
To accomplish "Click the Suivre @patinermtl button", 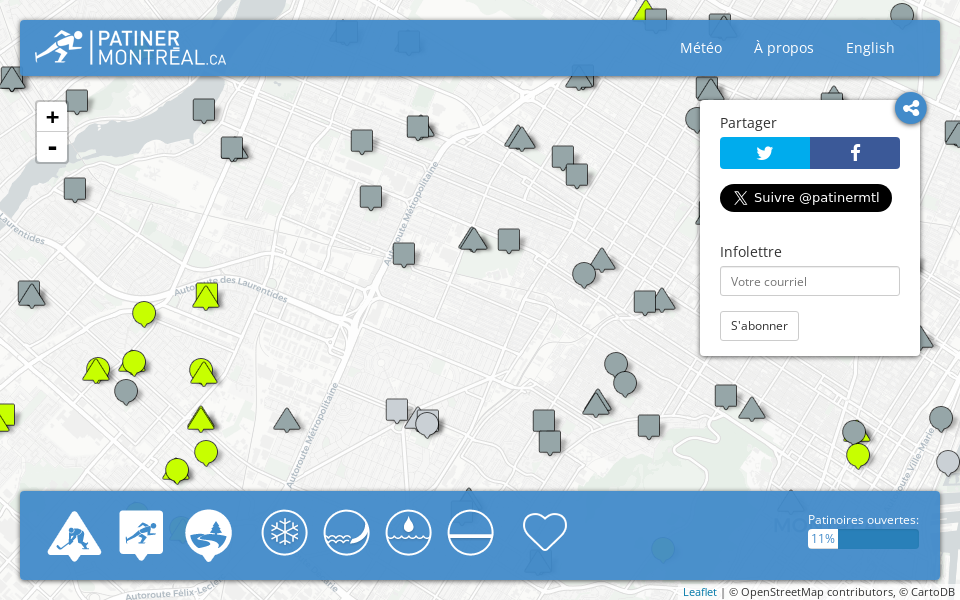I will tap(806, 198).
